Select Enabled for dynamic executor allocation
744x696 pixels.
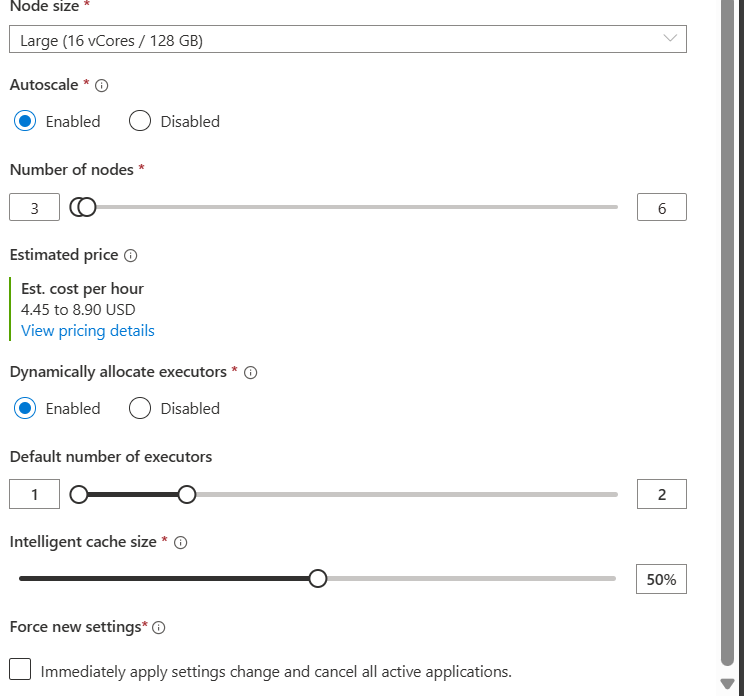pyautogui.click(x=26, y=408)
